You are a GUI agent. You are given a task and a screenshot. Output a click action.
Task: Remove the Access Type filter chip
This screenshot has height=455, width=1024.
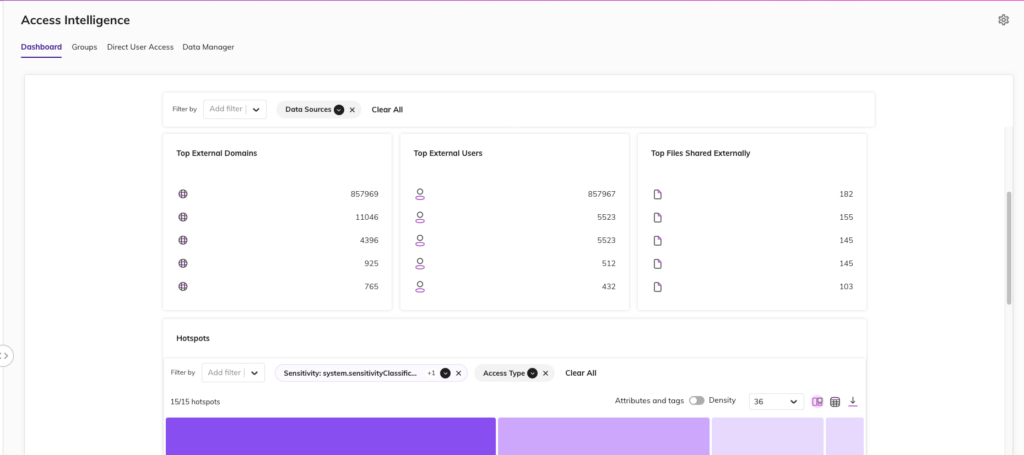coord(545,373)
